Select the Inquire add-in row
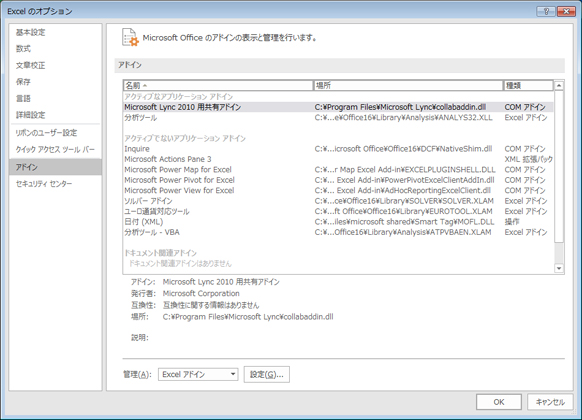 (x=338, y=149)
